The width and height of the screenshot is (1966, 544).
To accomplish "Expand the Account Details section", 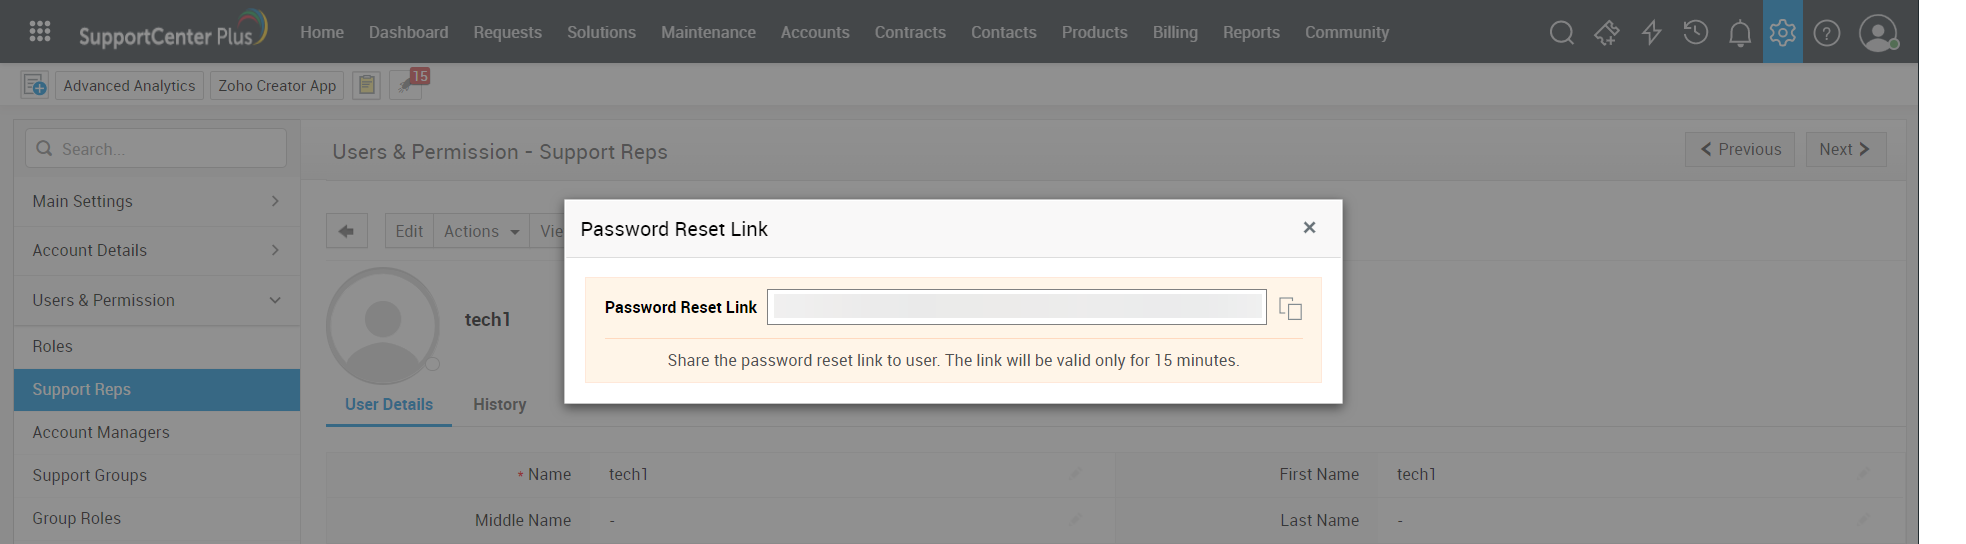I will pyautogui.click(x=156, y=250).
